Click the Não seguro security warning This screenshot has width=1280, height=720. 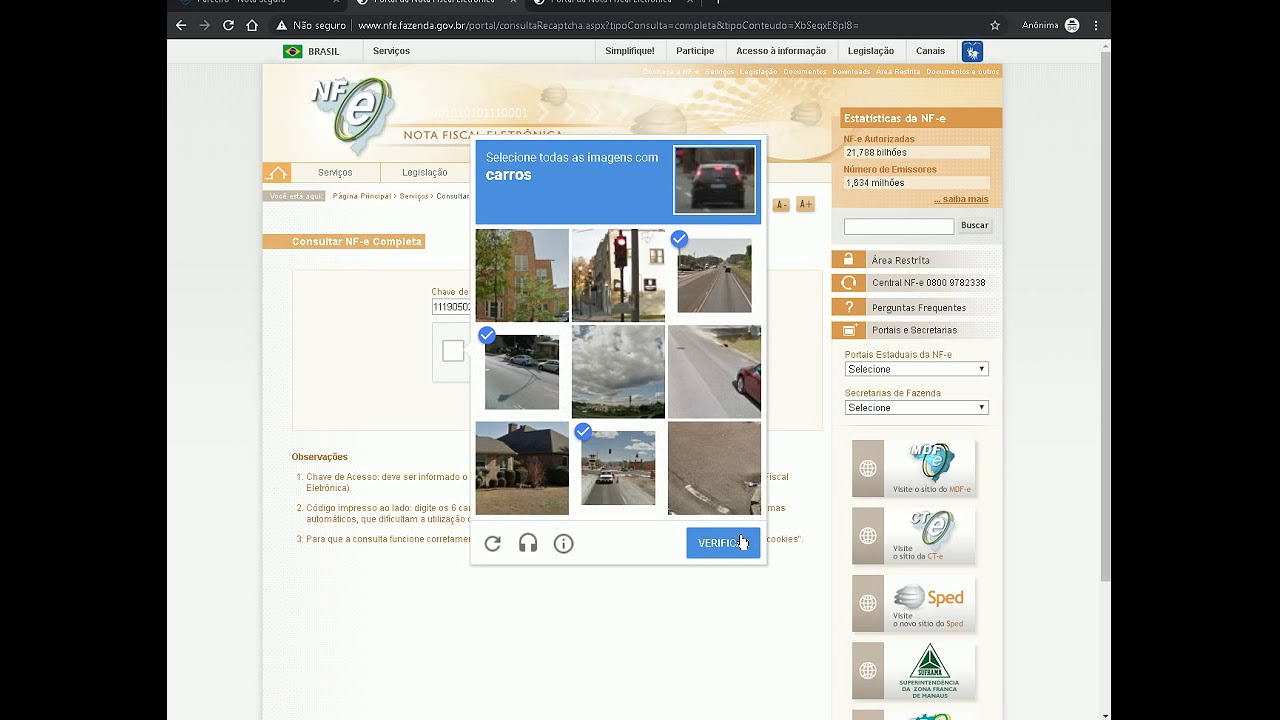click(311, 25)
